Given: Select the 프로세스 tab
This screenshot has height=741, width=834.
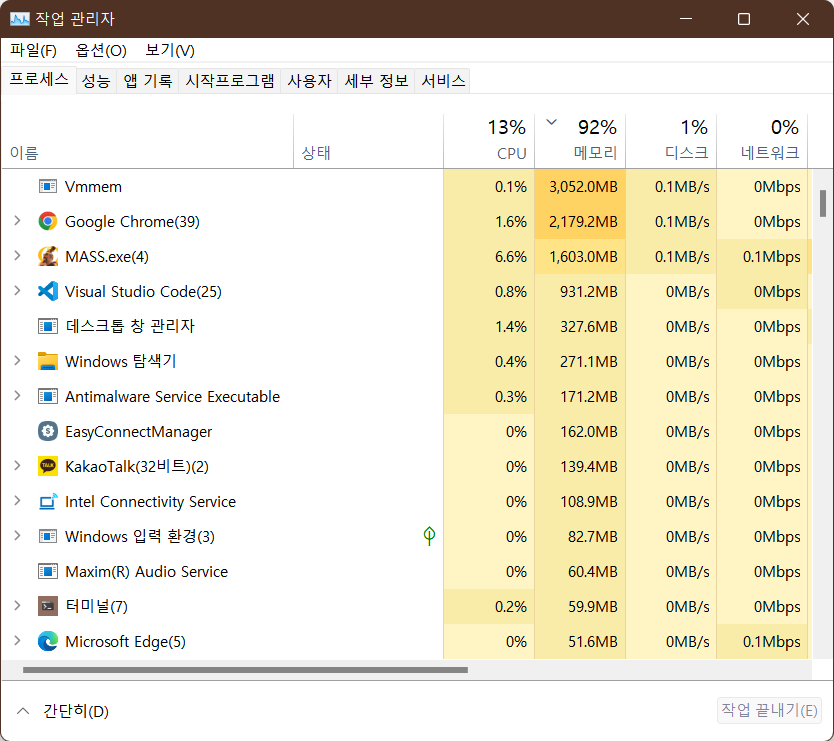Looking at the screenshot, I should tap(39, 80).
